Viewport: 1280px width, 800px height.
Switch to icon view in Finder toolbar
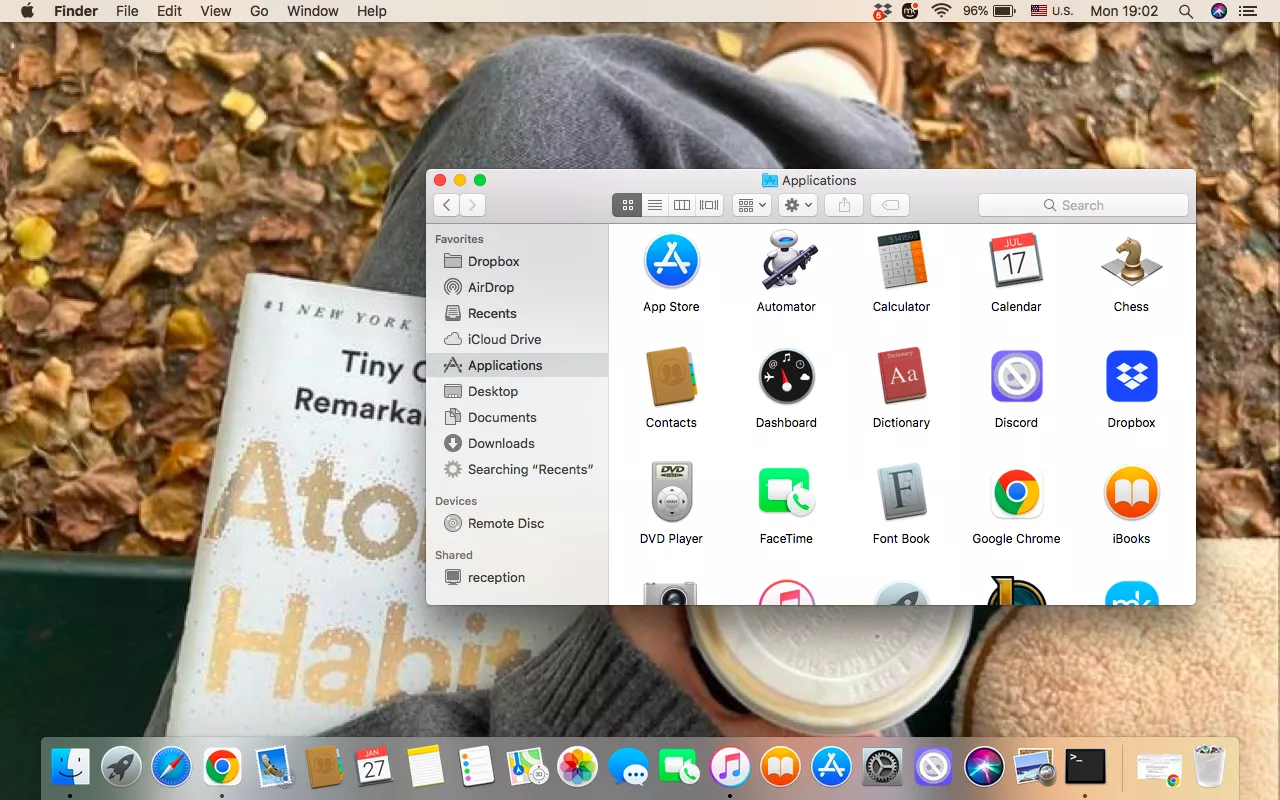[627, 205]
